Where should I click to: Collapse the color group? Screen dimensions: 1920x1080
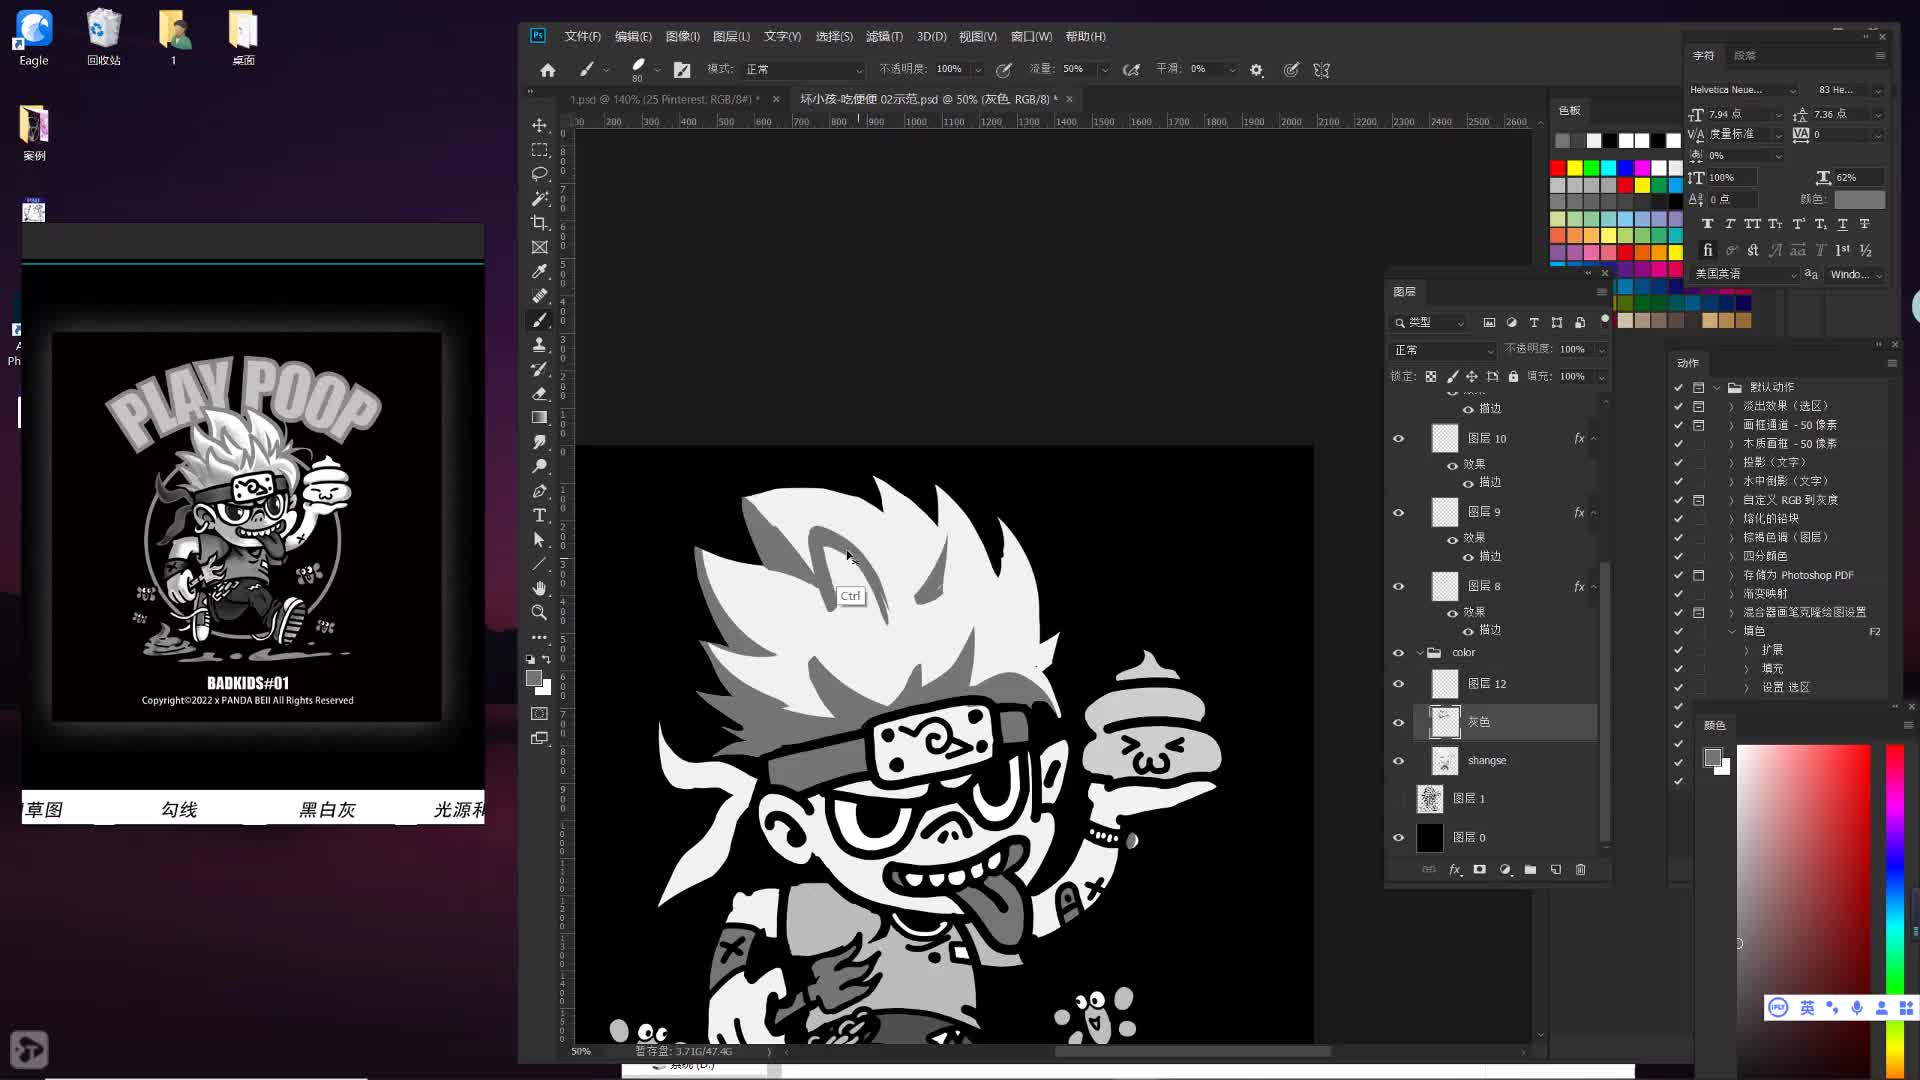coord(1420,653)
